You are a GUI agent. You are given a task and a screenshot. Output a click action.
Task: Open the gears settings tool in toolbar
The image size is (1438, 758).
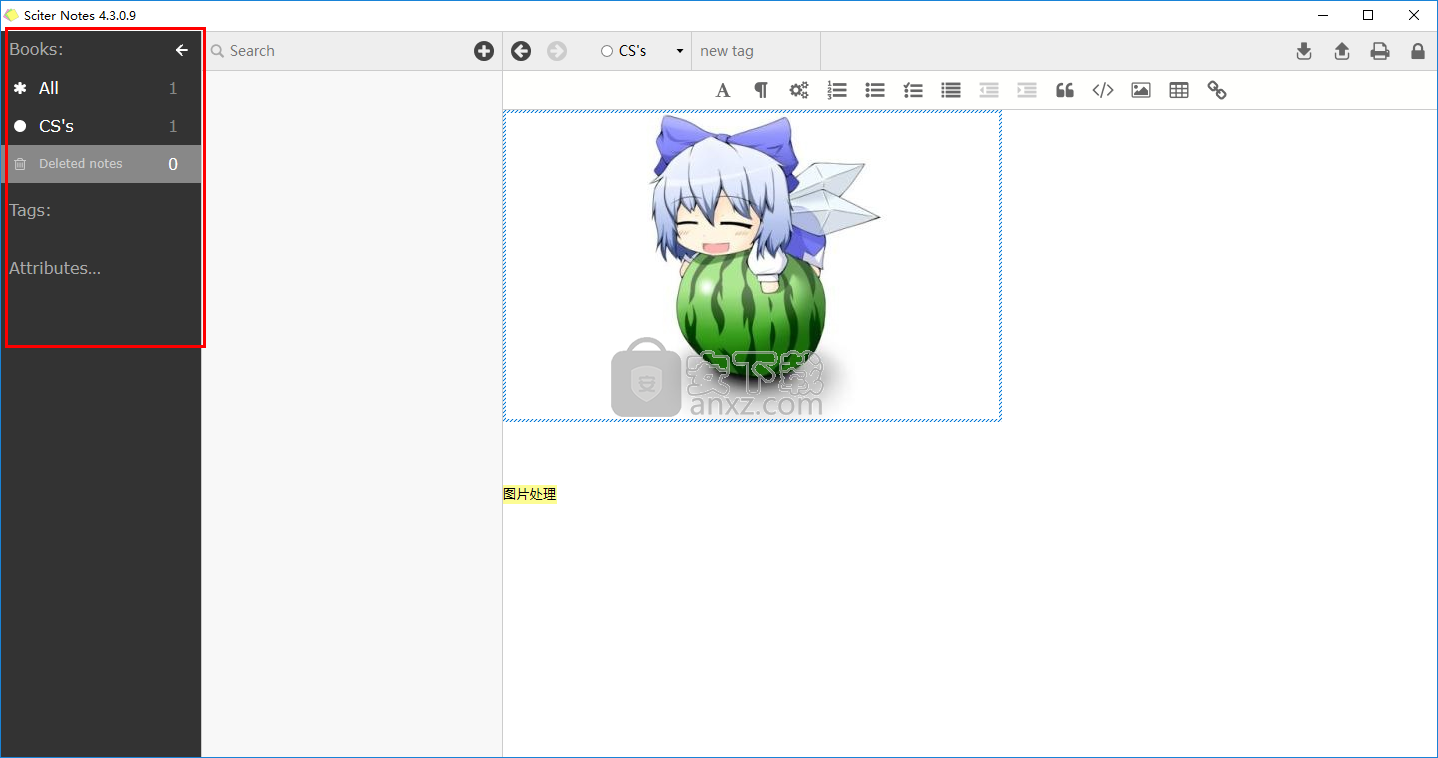tap(799, 90)
